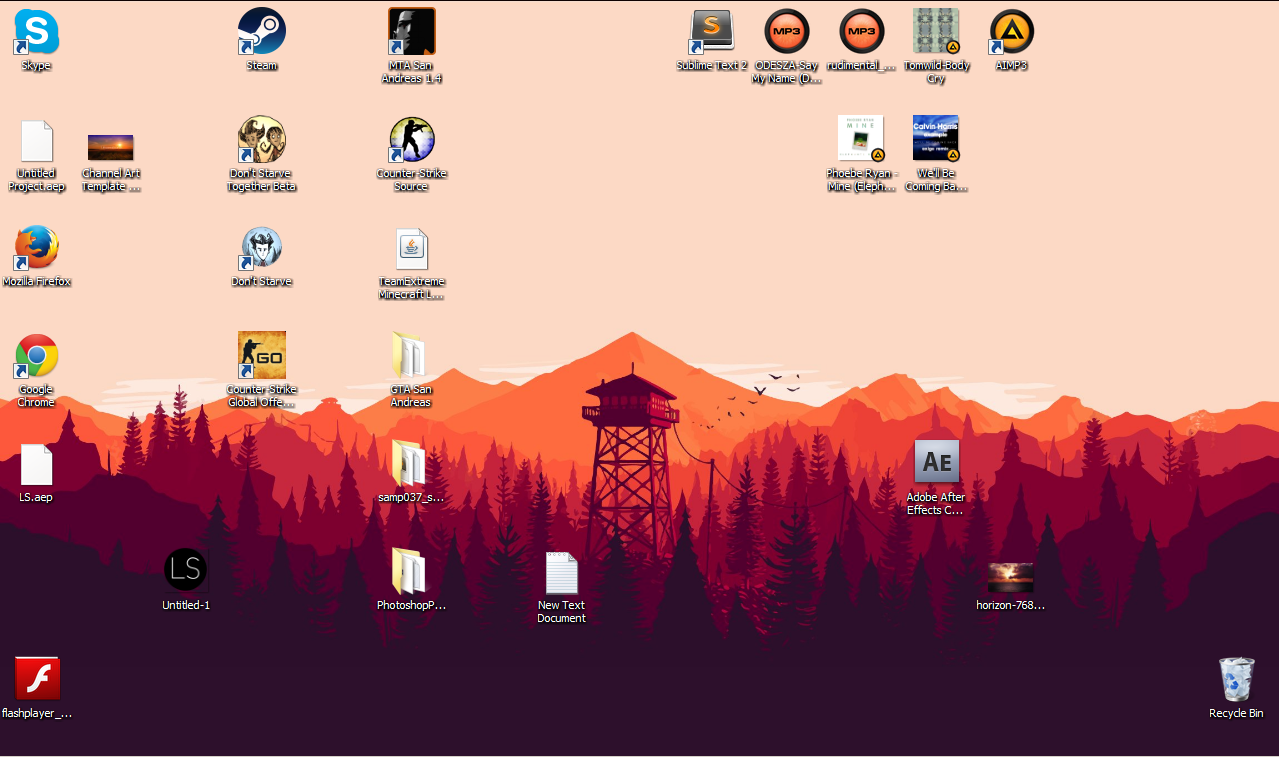Click the Counter-Strike Global Offensive icon

coord(262,356)
